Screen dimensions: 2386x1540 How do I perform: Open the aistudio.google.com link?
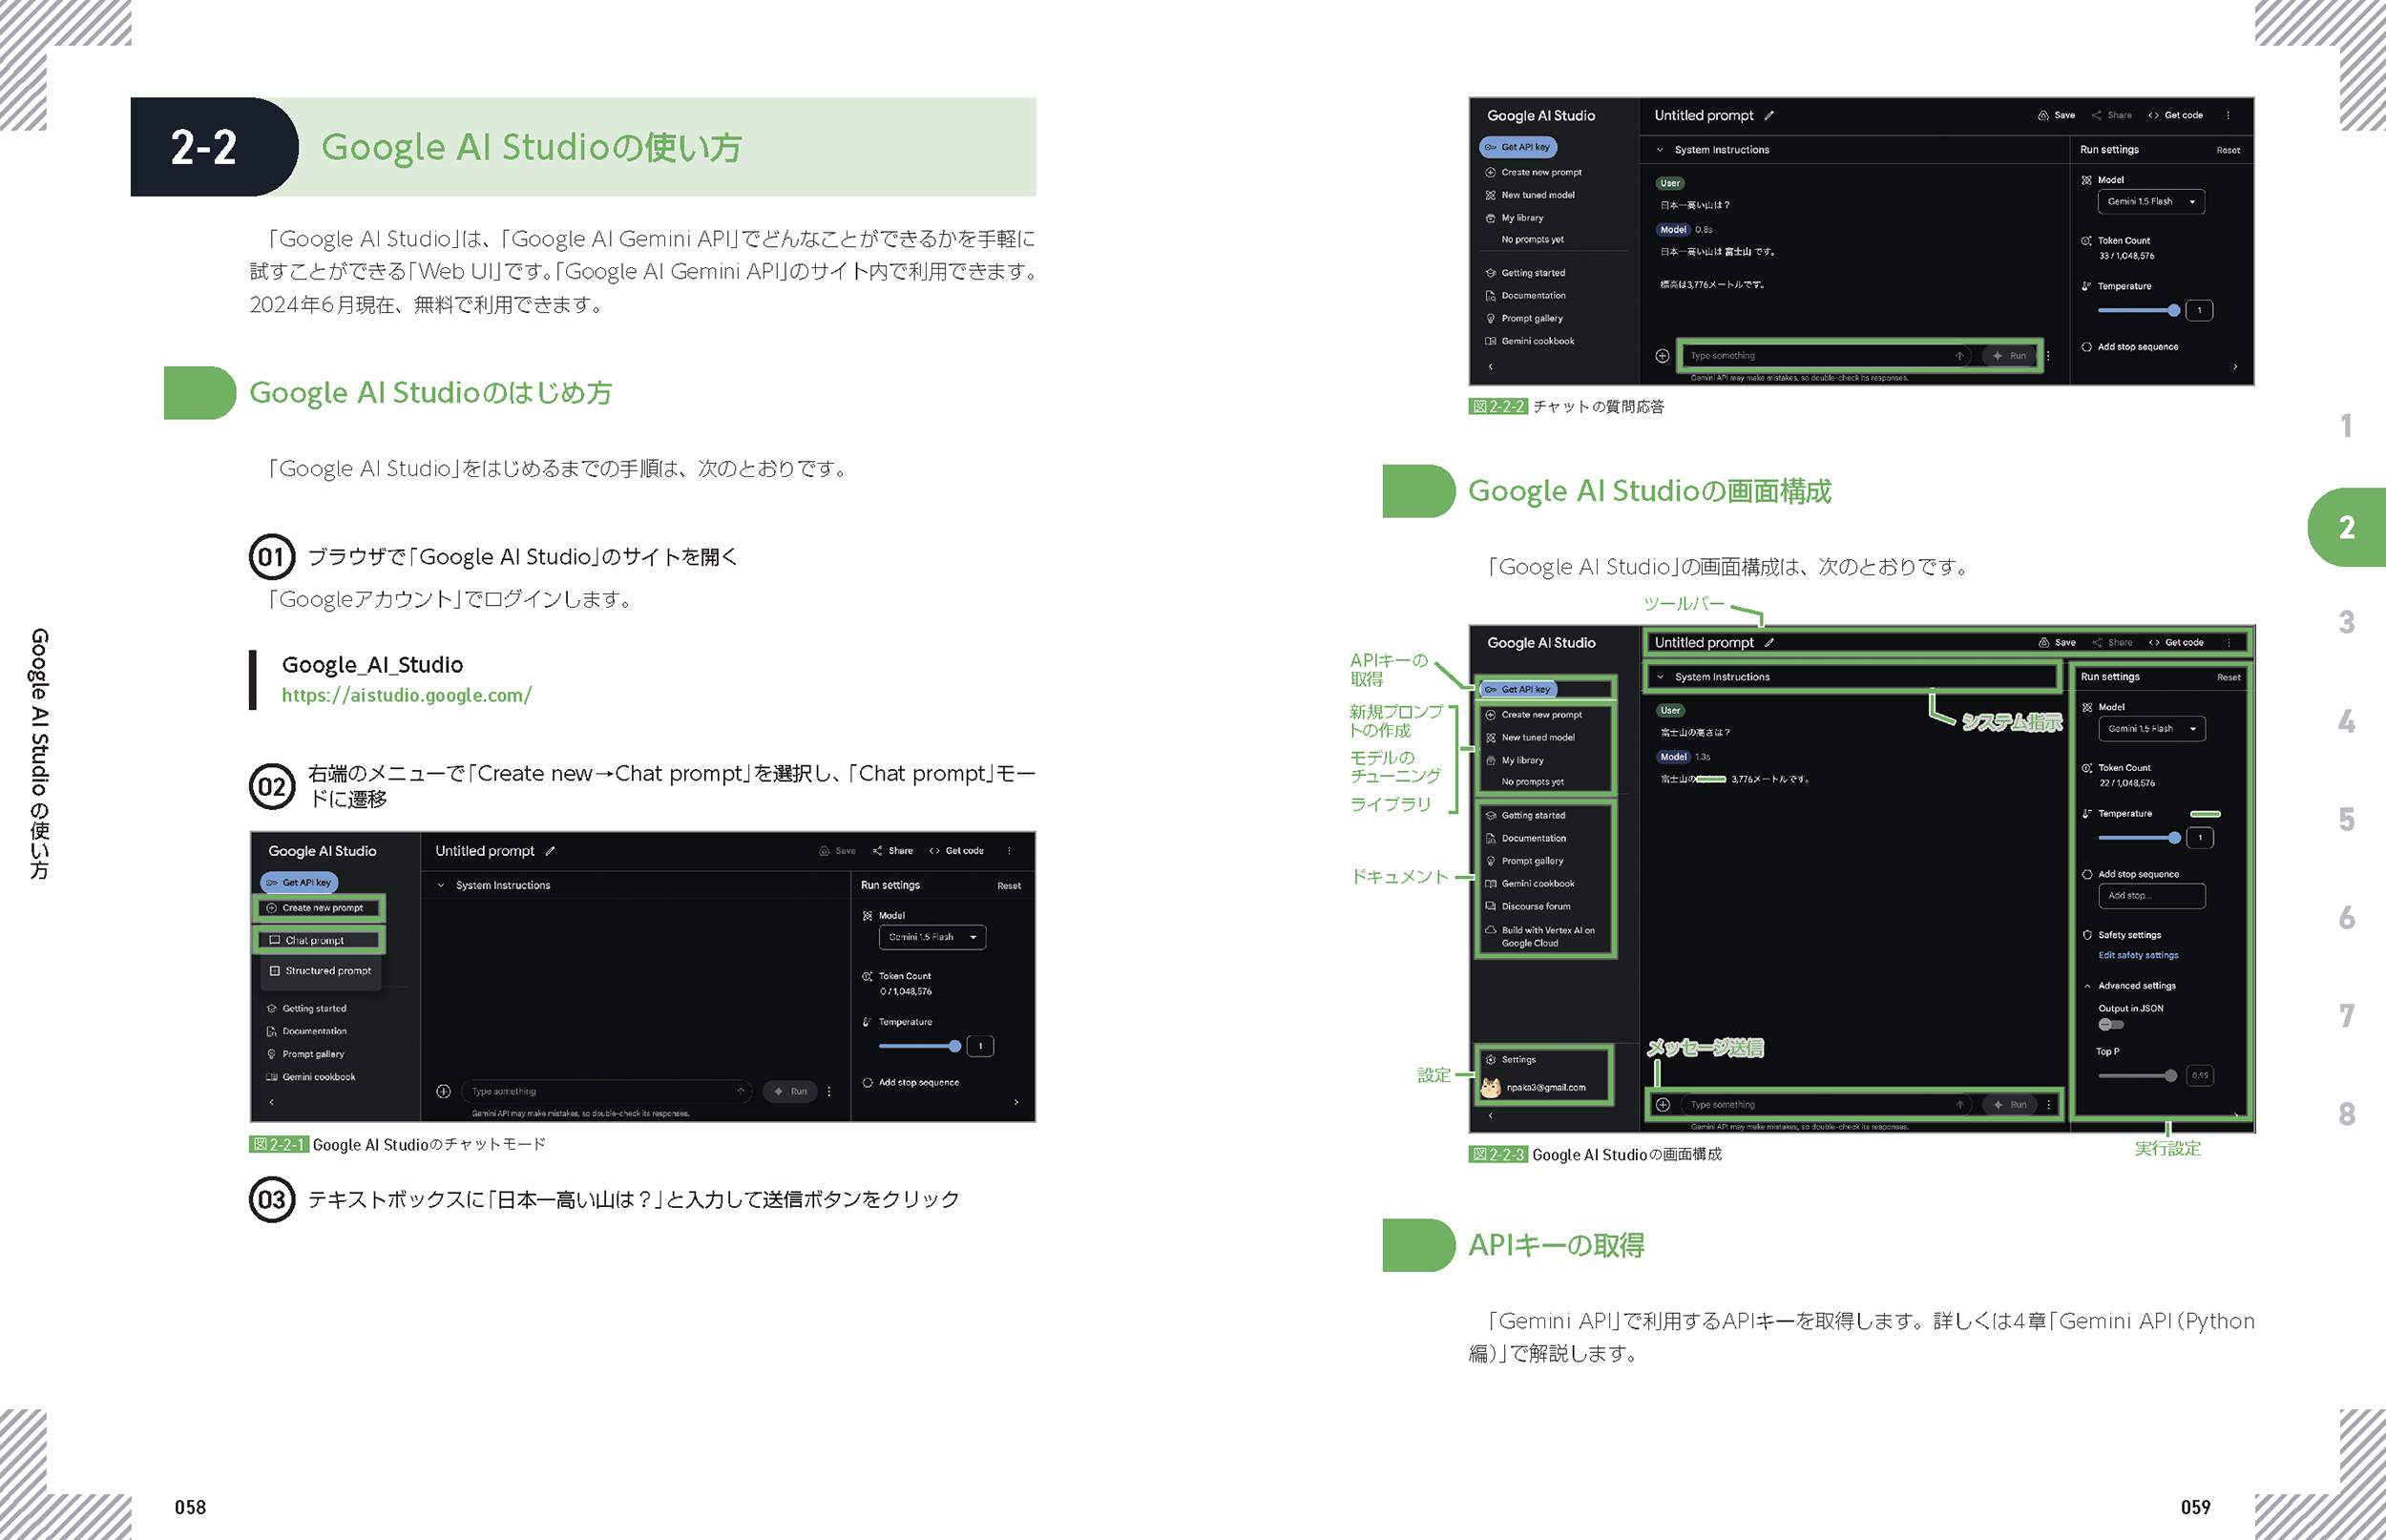[x=406, y=695]
